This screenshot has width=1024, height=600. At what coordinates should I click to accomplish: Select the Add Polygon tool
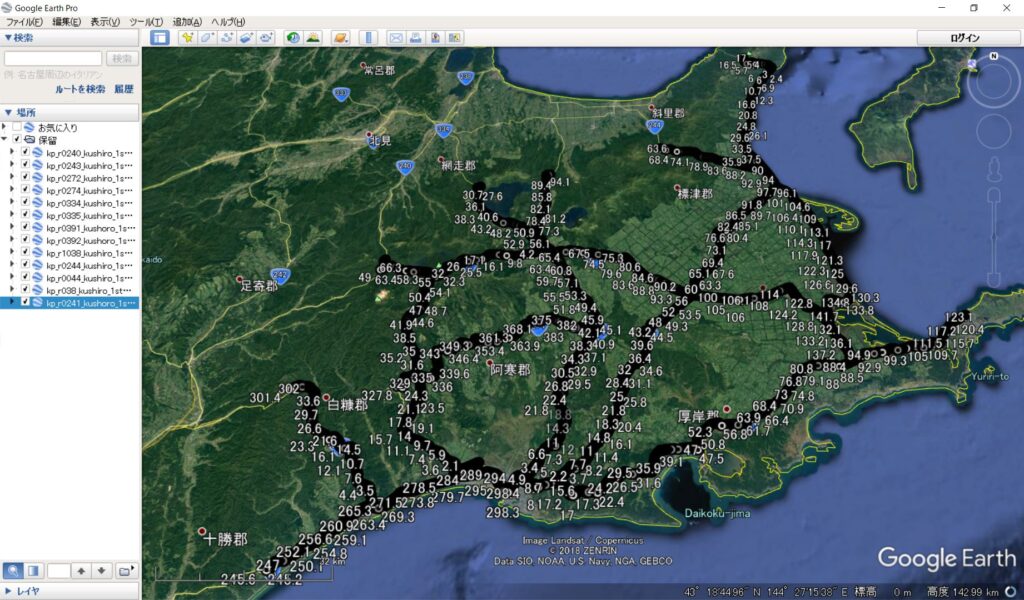(x=207, y=38)
